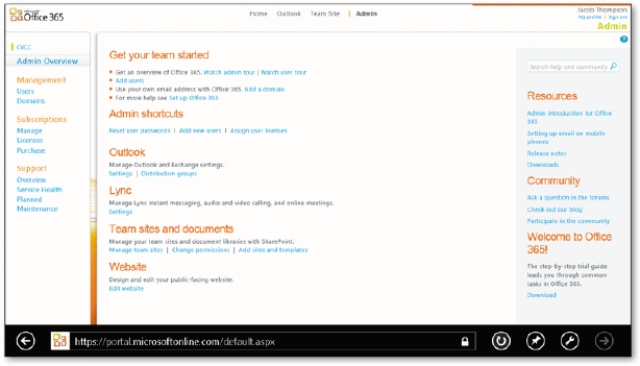The width and height of the screenshot is (640, 366).
Task: Open Planned Maintenance under Support
Action: click(37, 204)
